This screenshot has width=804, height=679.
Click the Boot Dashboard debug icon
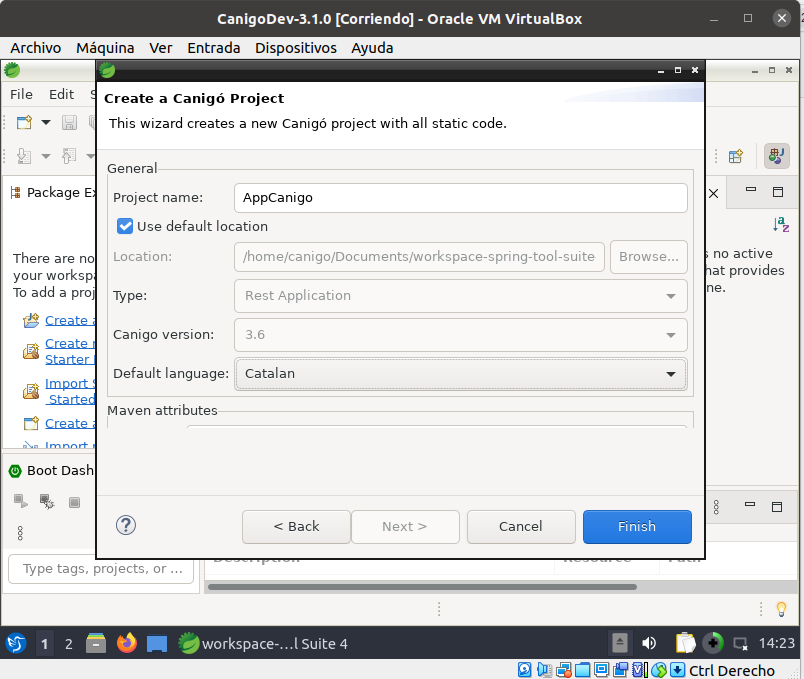47,501
